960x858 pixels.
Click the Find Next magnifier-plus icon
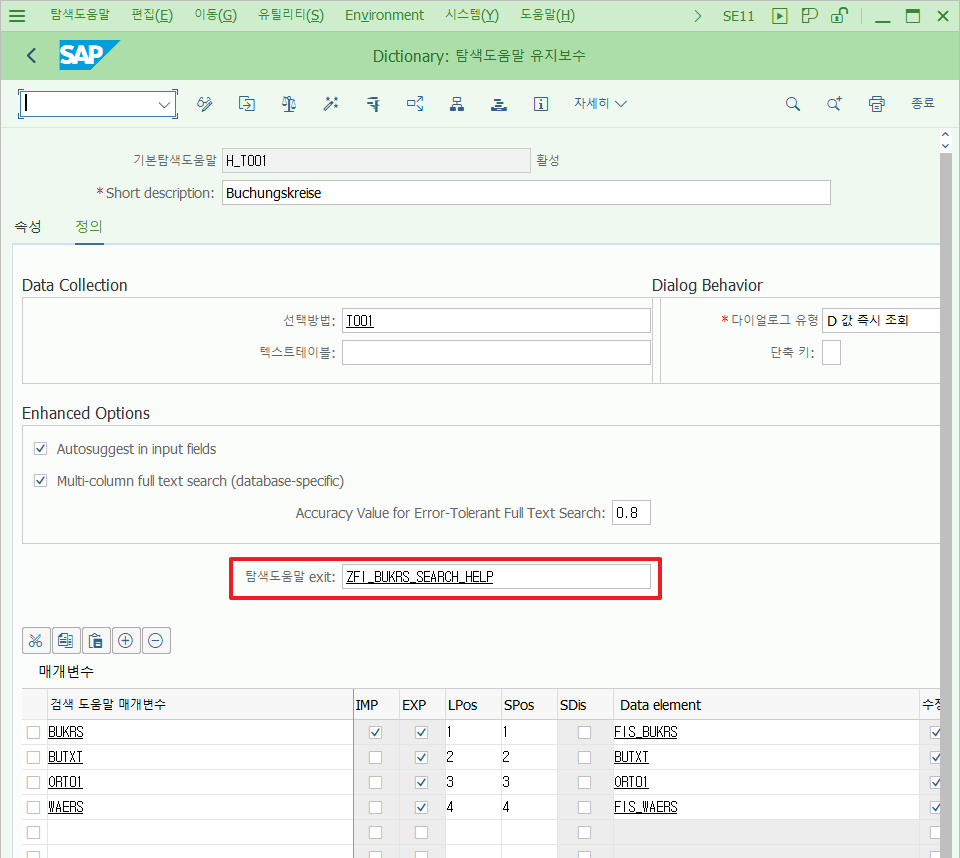(834, 103)
